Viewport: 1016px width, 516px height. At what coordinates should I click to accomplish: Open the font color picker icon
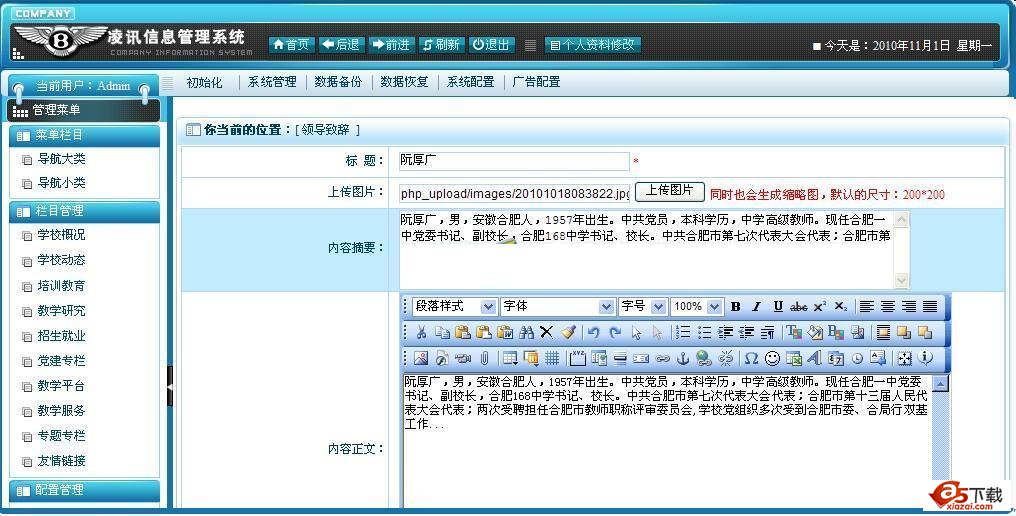(x=794, y=333)
